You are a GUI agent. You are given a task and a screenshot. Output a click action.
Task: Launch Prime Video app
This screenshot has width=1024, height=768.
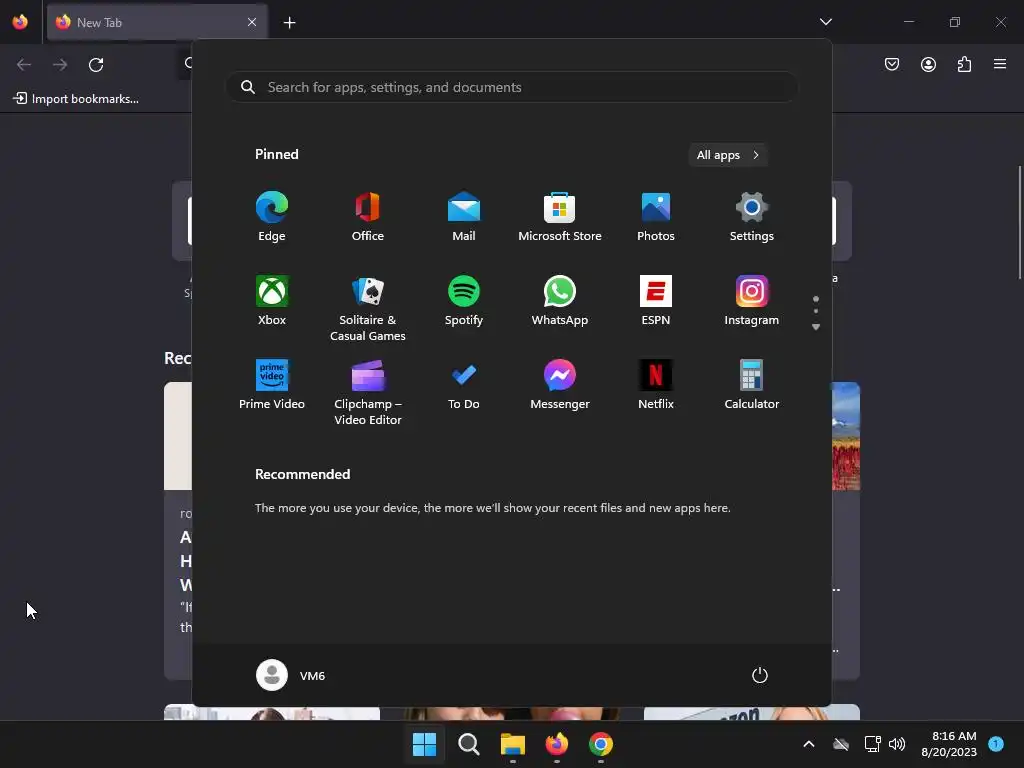(272, 385)
